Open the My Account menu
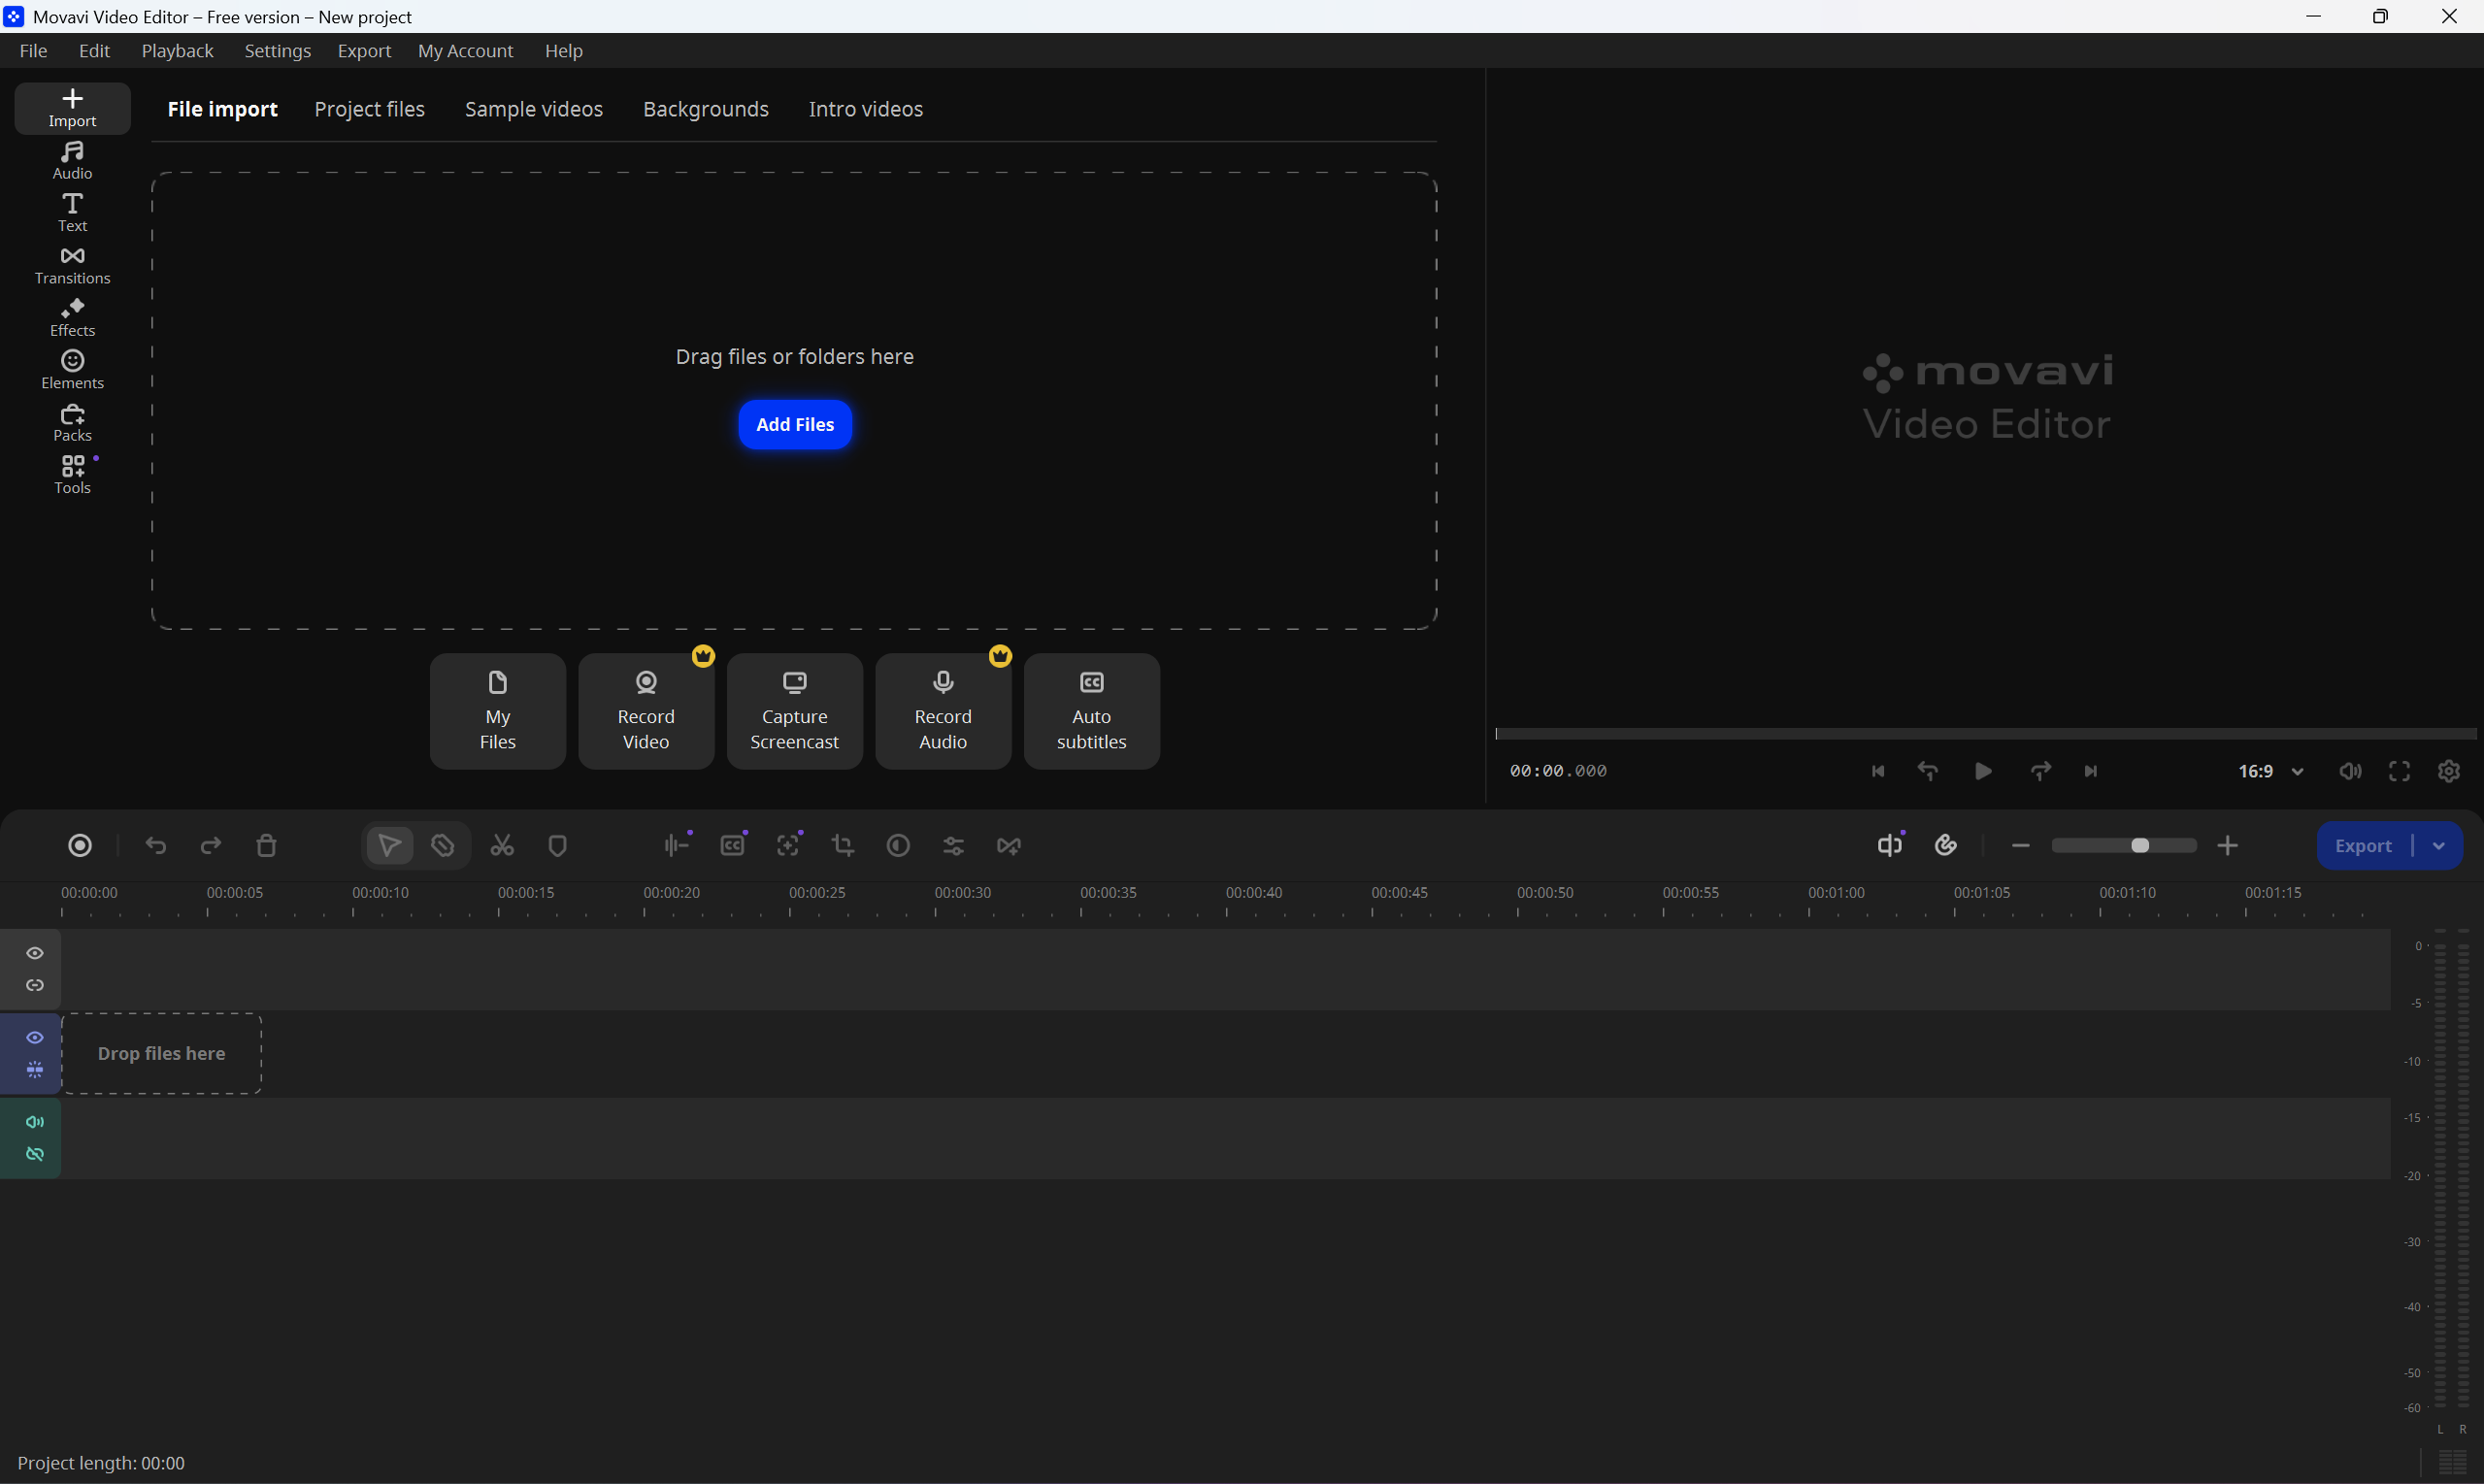The width and height of the screenshot is (2484, 1484). click(x=465, y=50)
